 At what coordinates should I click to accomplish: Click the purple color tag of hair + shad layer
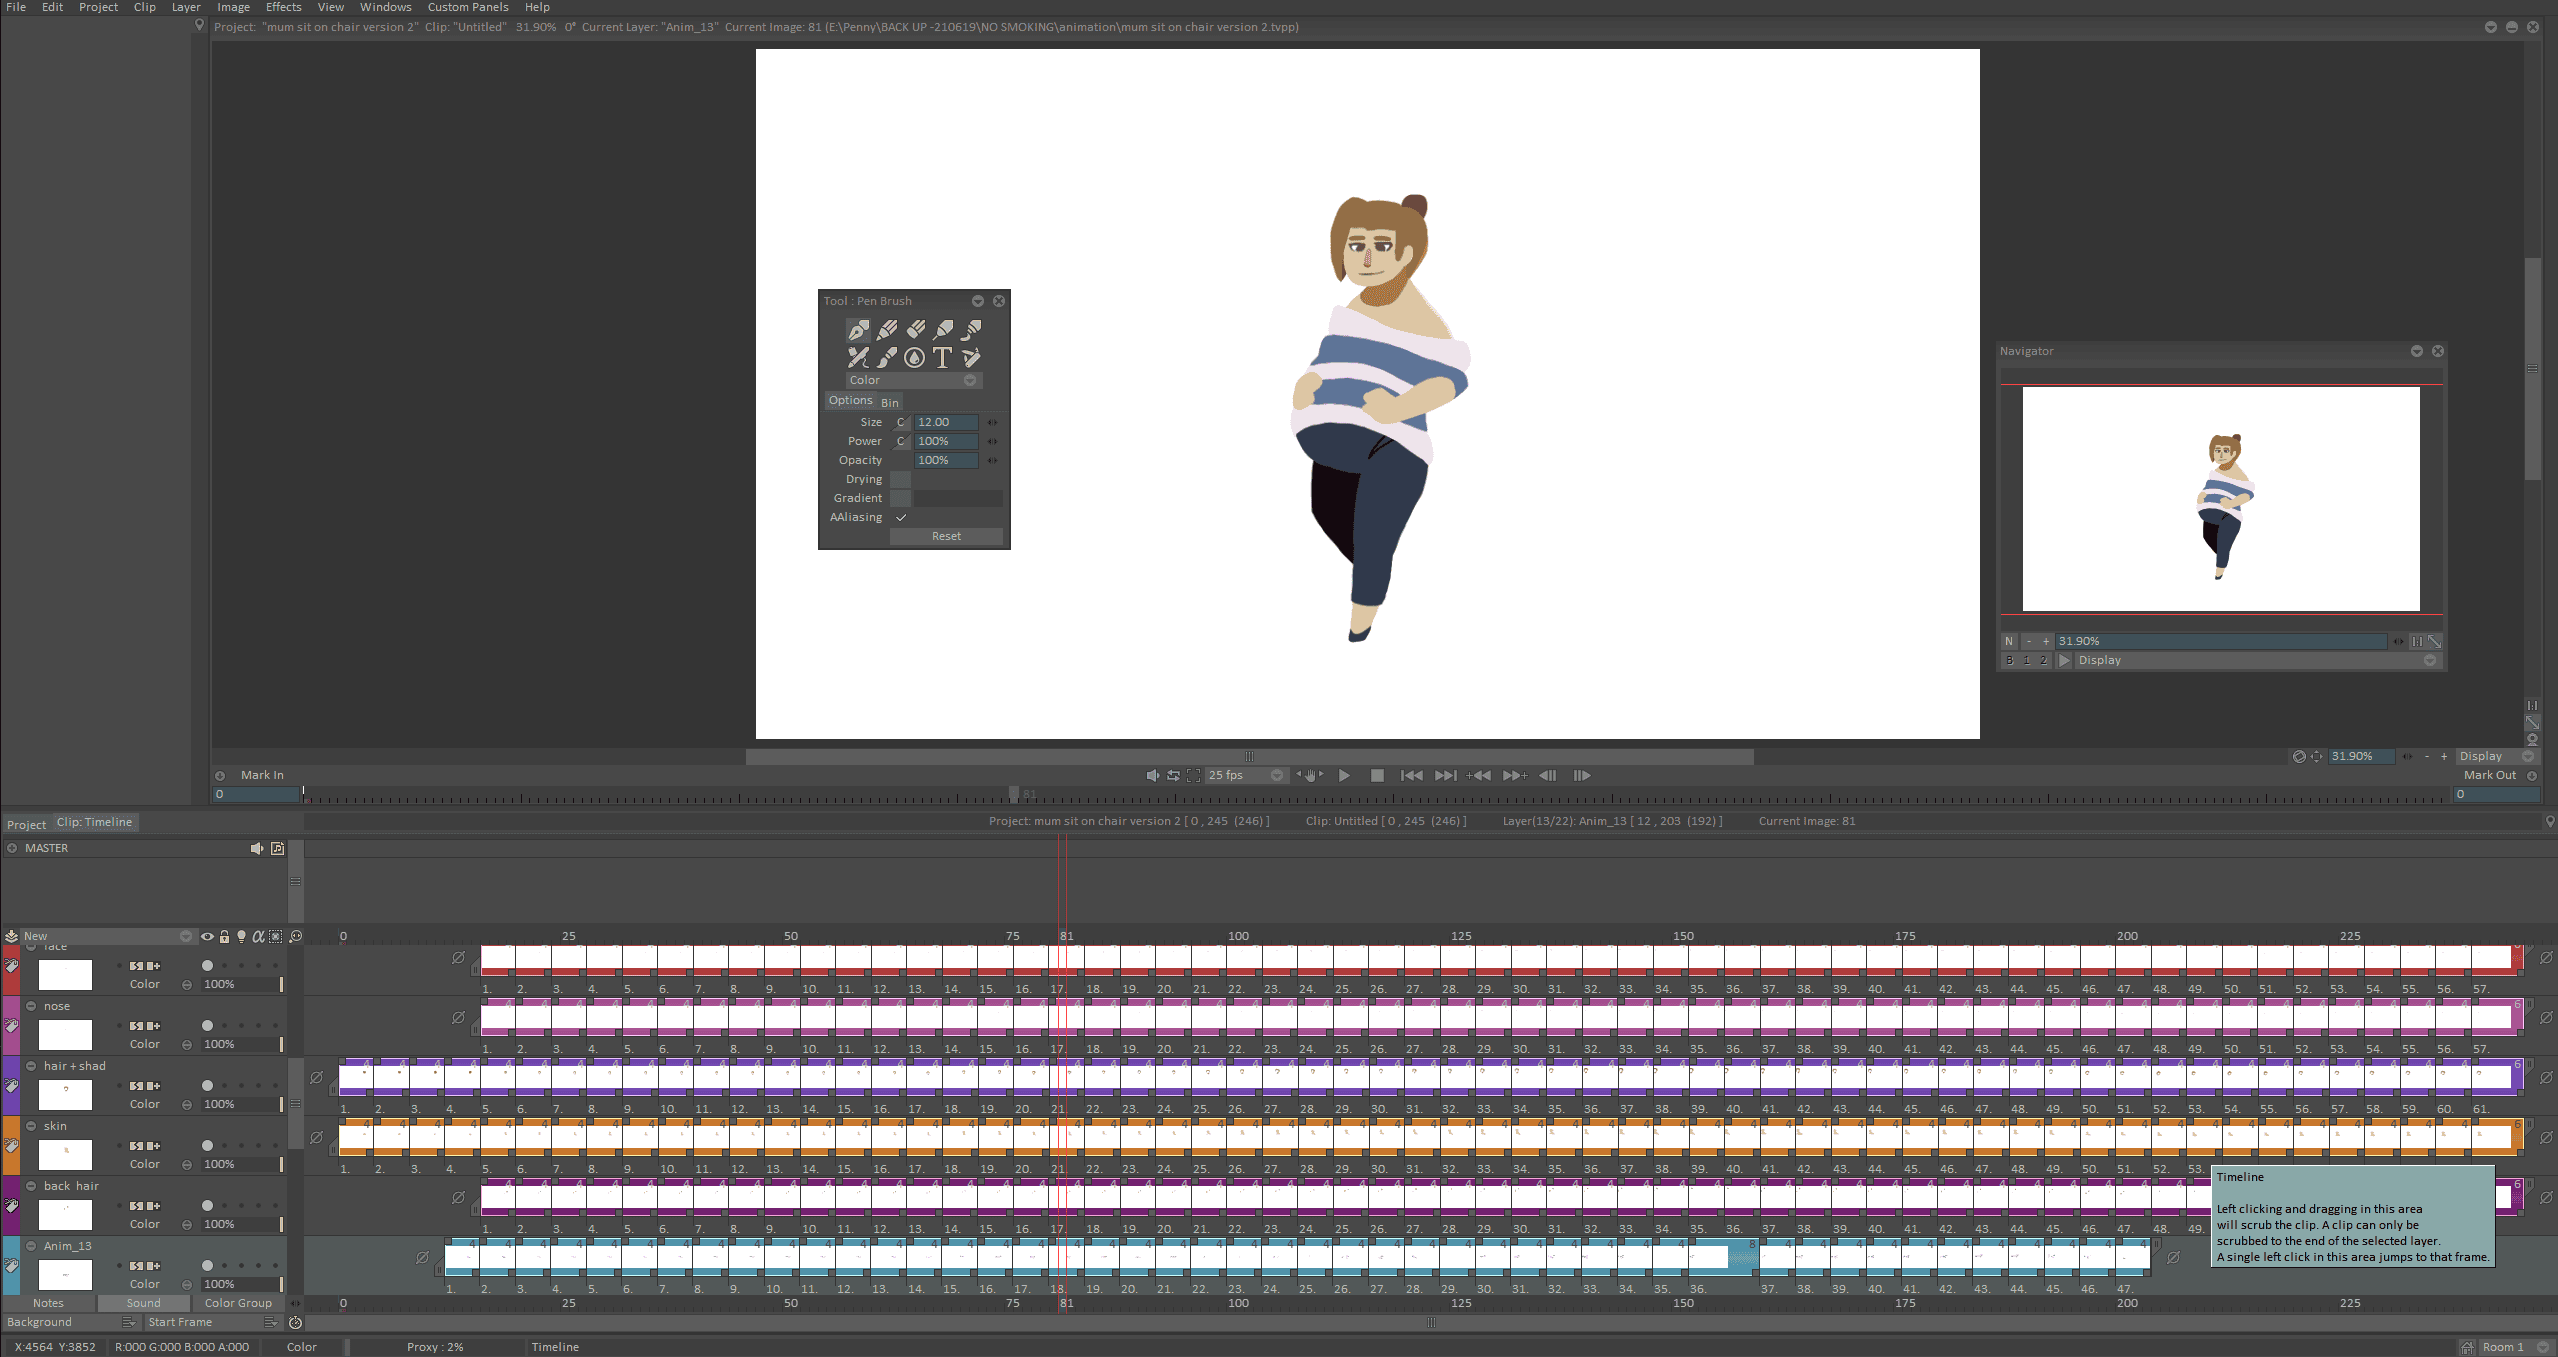coord(11,1086)
